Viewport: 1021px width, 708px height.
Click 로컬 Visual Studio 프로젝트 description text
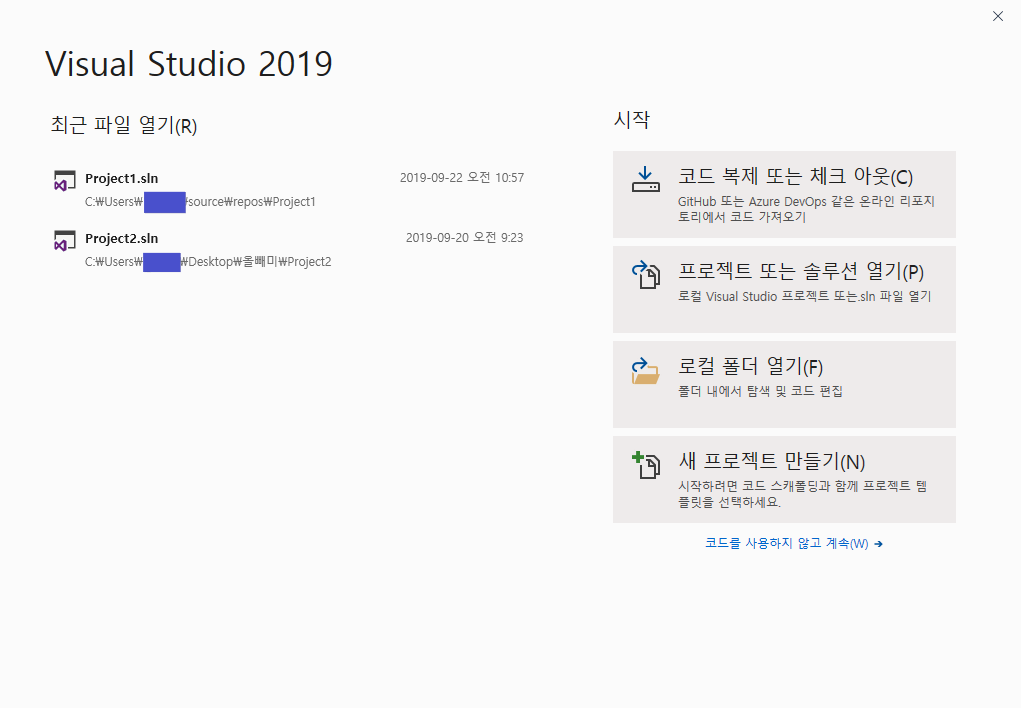tap(805, 296)
